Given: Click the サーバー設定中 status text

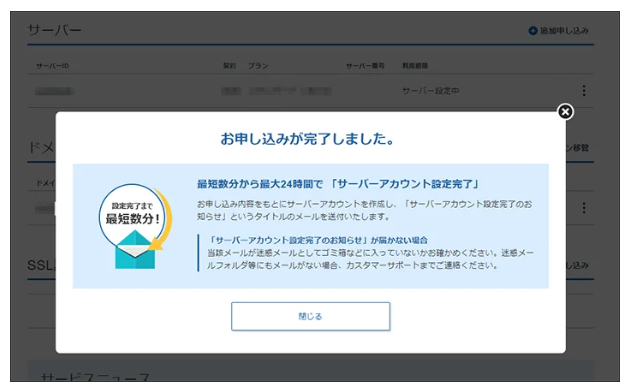Looking at the screenshot, I should 431,91.
